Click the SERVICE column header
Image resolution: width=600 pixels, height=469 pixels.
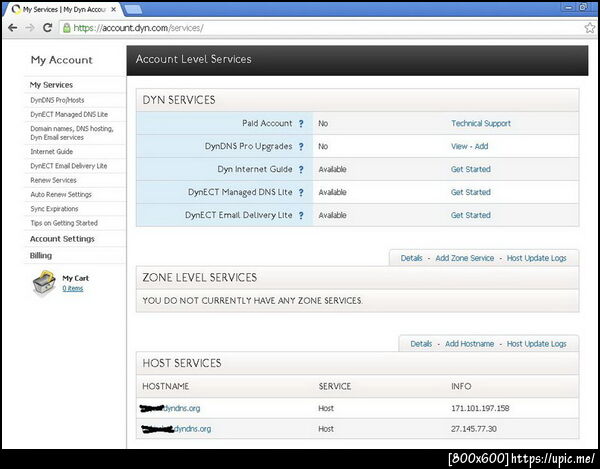click(335, 386)
